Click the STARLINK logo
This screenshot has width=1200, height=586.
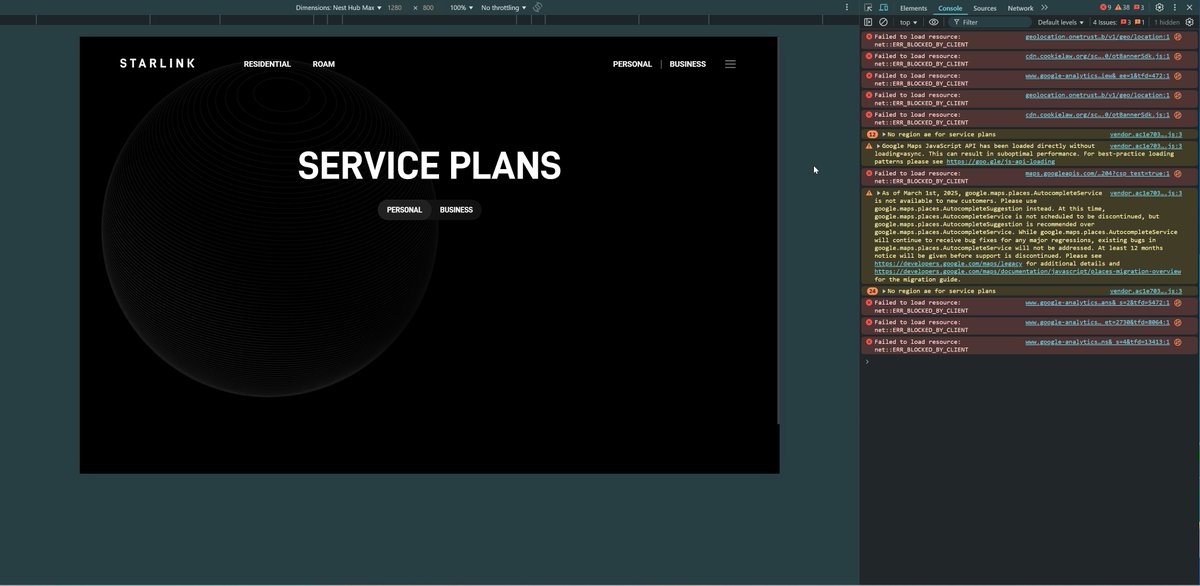(x=157, y=63)
